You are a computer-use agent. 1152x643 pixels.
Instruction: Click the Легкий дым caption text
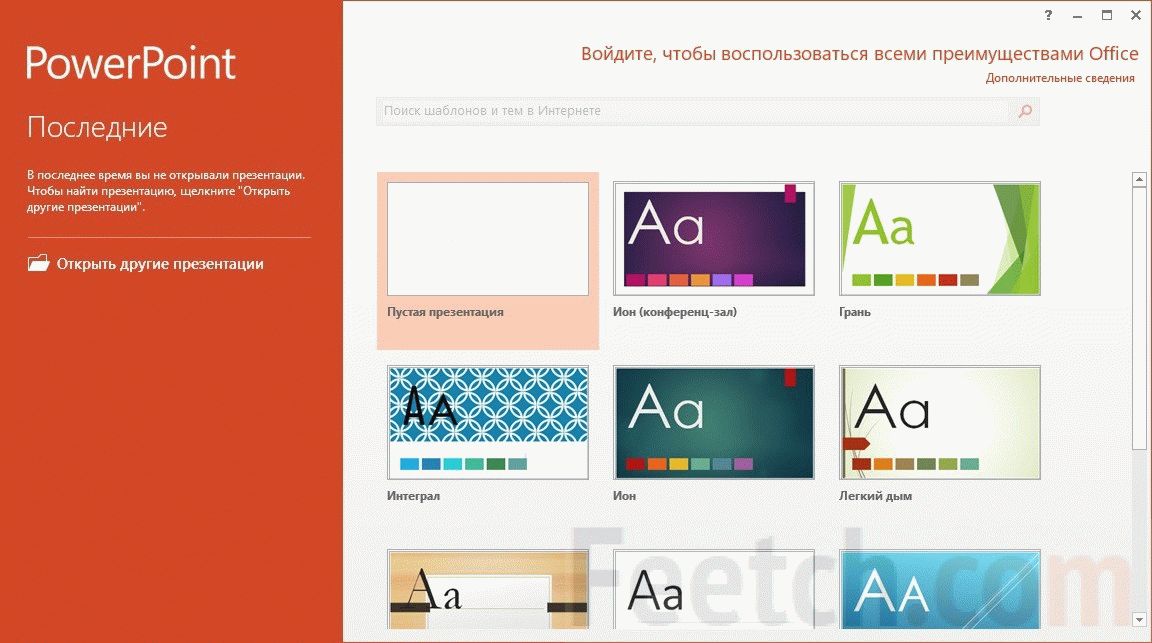click(x=875, y=496)
